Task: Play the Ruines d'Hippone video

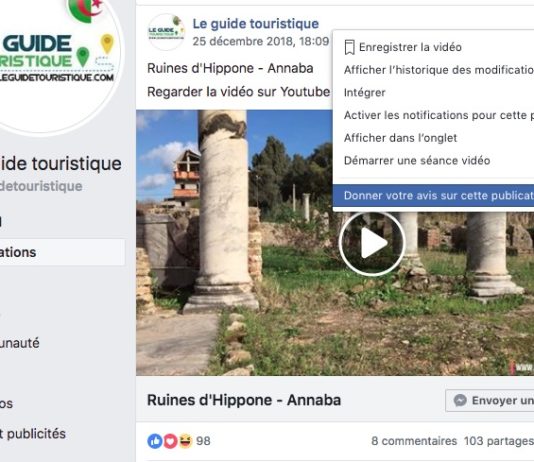Action: coord(372,243)
